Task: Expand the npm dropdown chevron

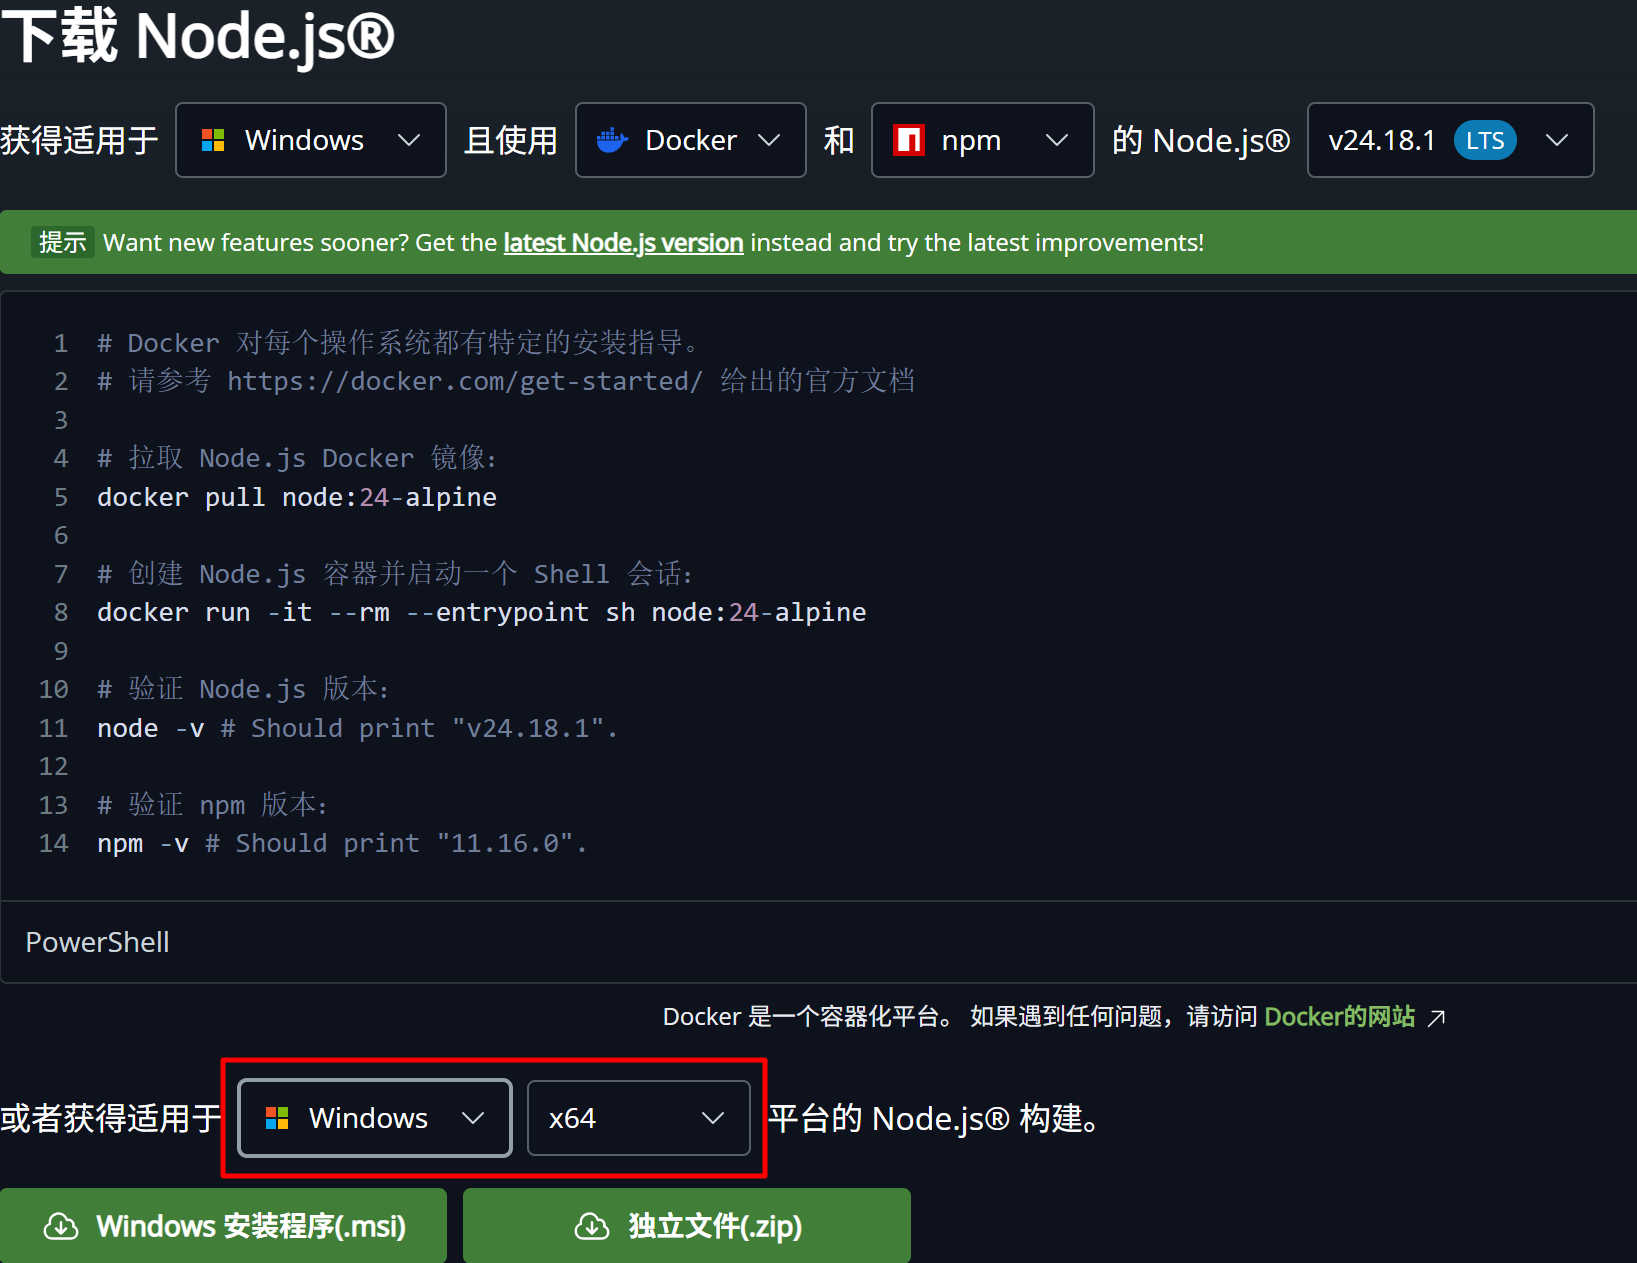Action: pos(1057,140)
